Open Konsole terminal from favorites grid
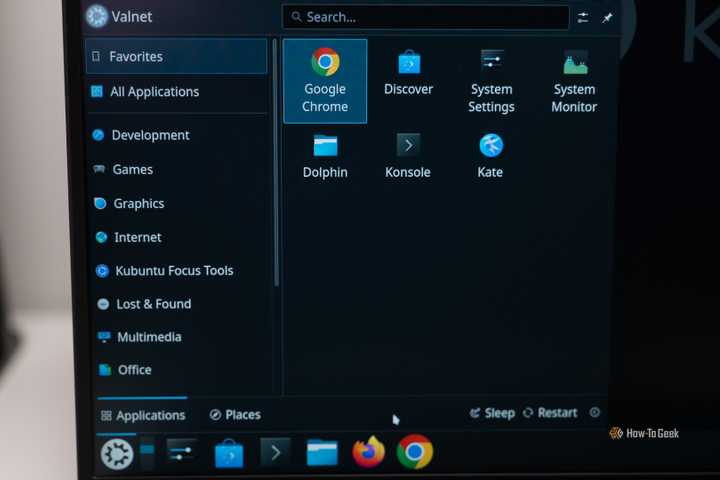720x480 pixels. [408, 156]
